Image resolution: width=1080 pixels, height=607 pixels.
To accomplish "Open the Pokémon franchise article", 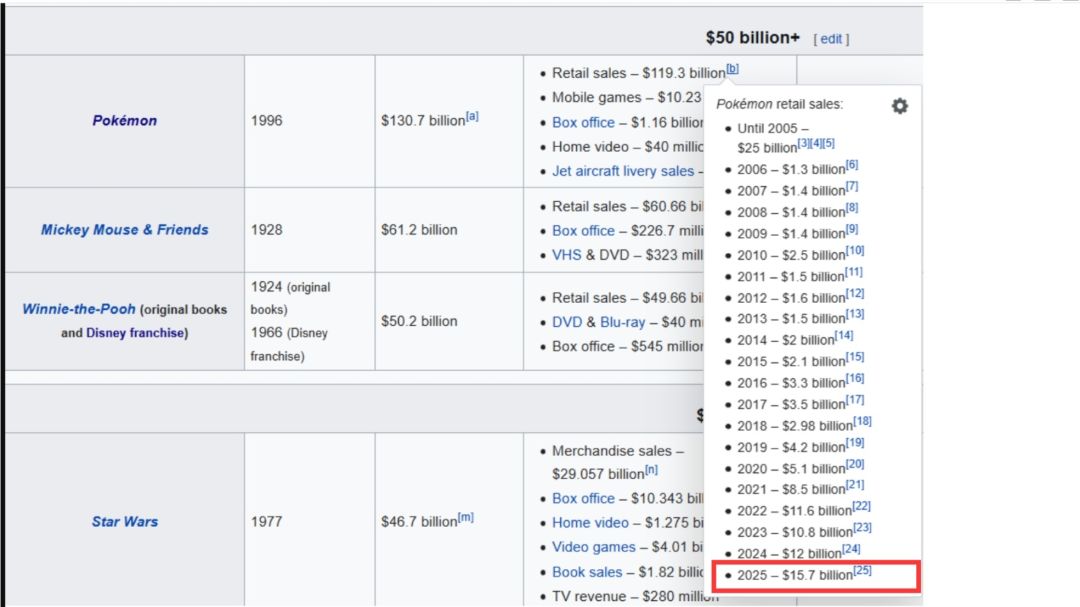I will tap(125, 121).
